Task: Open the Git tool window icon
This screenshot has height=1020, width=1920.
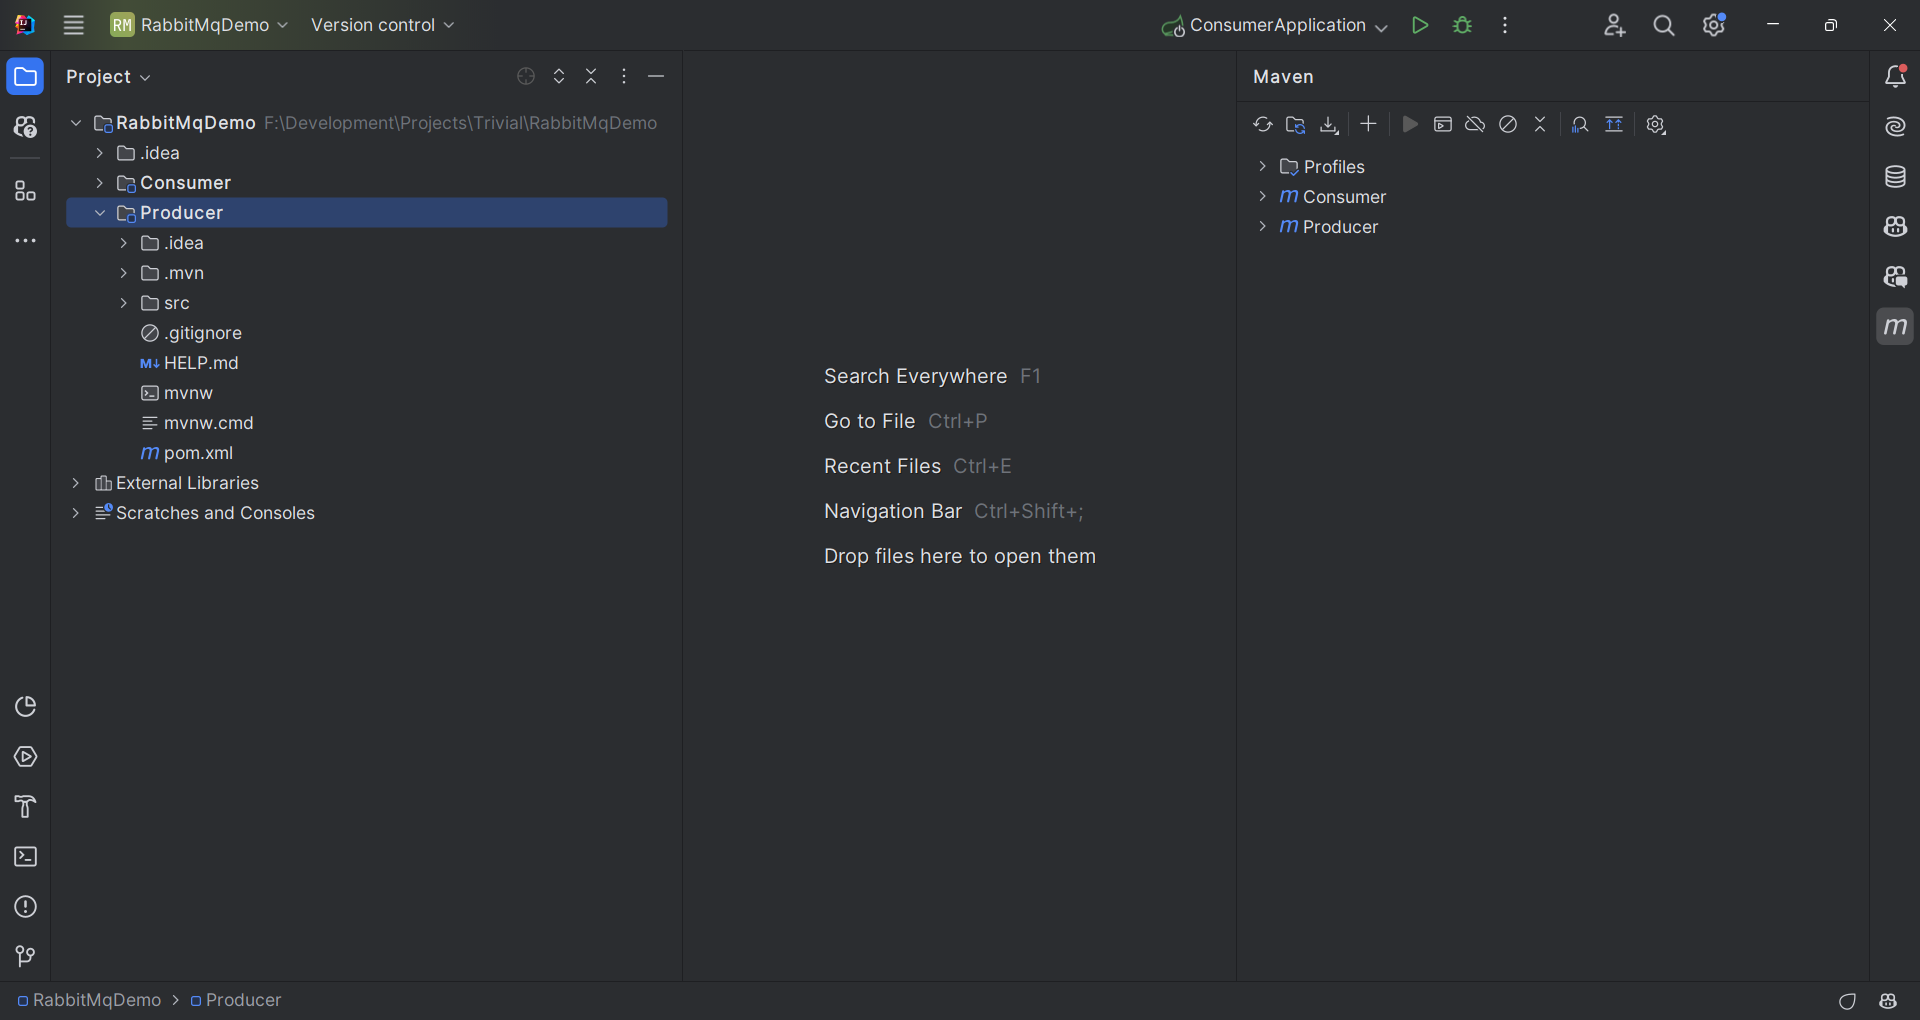Action: [26, 957]
